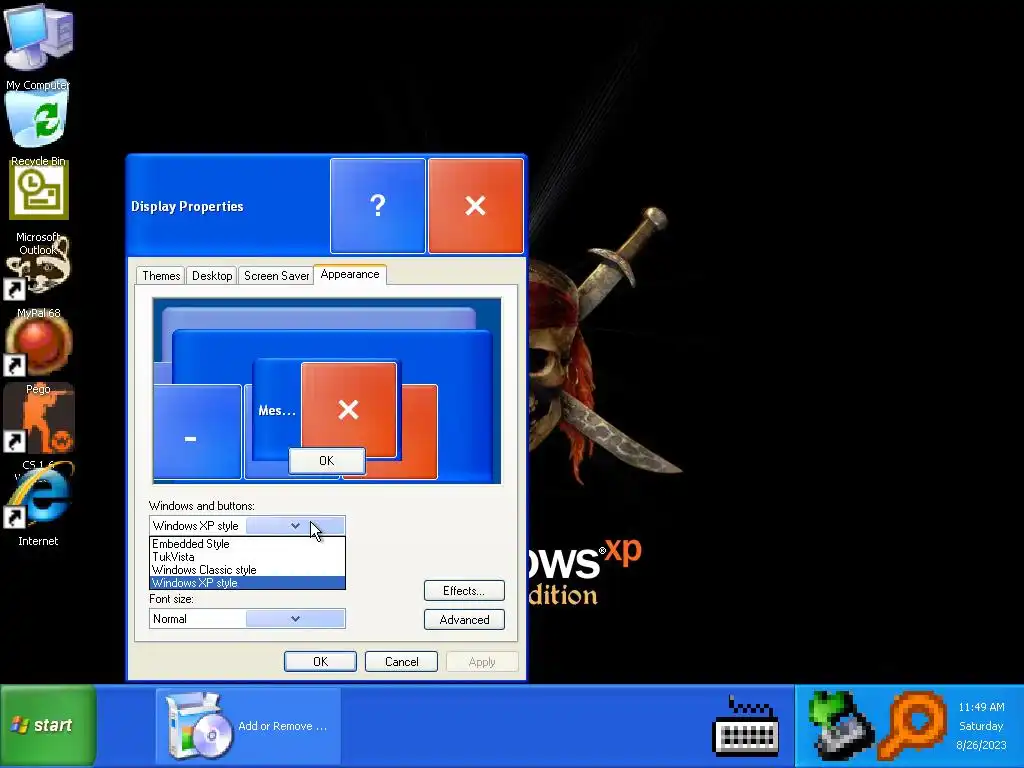Click the question mark help button
The width and height of the screenshot is (1024, 768).
coord(377,206)
